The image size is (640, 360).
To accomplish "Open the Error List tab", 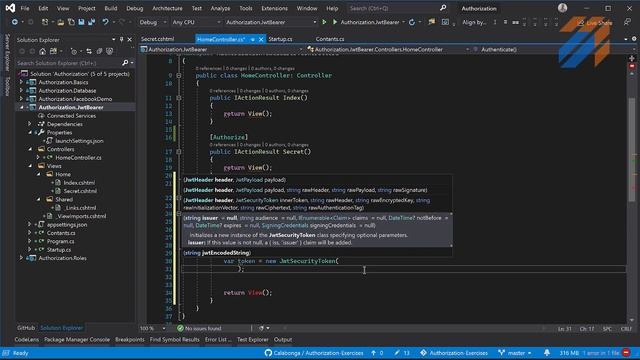I will [218, 340].
